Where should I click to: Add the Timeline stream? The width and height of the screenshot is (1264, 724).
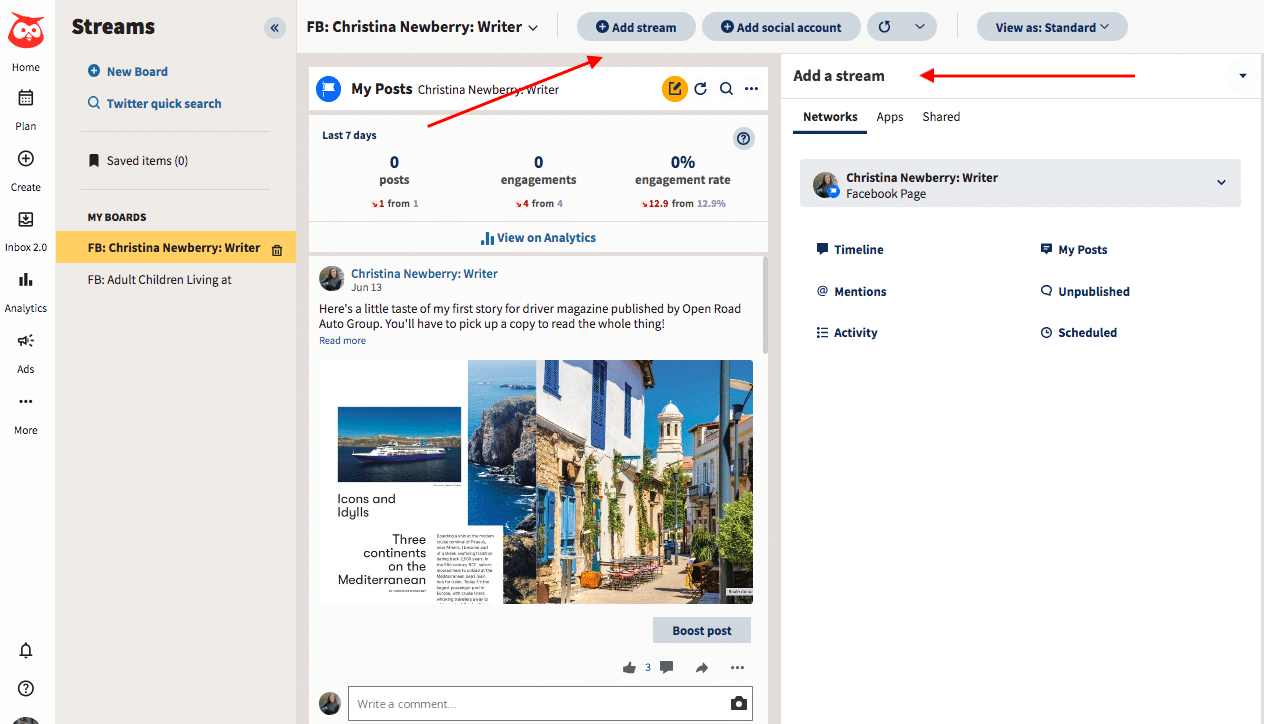tap(850, 250)
